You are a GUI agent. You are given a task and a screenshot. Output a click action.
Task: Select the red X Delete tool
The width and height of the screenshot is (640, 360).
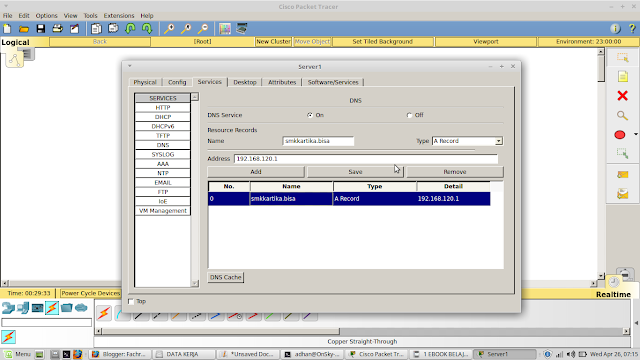622,96
